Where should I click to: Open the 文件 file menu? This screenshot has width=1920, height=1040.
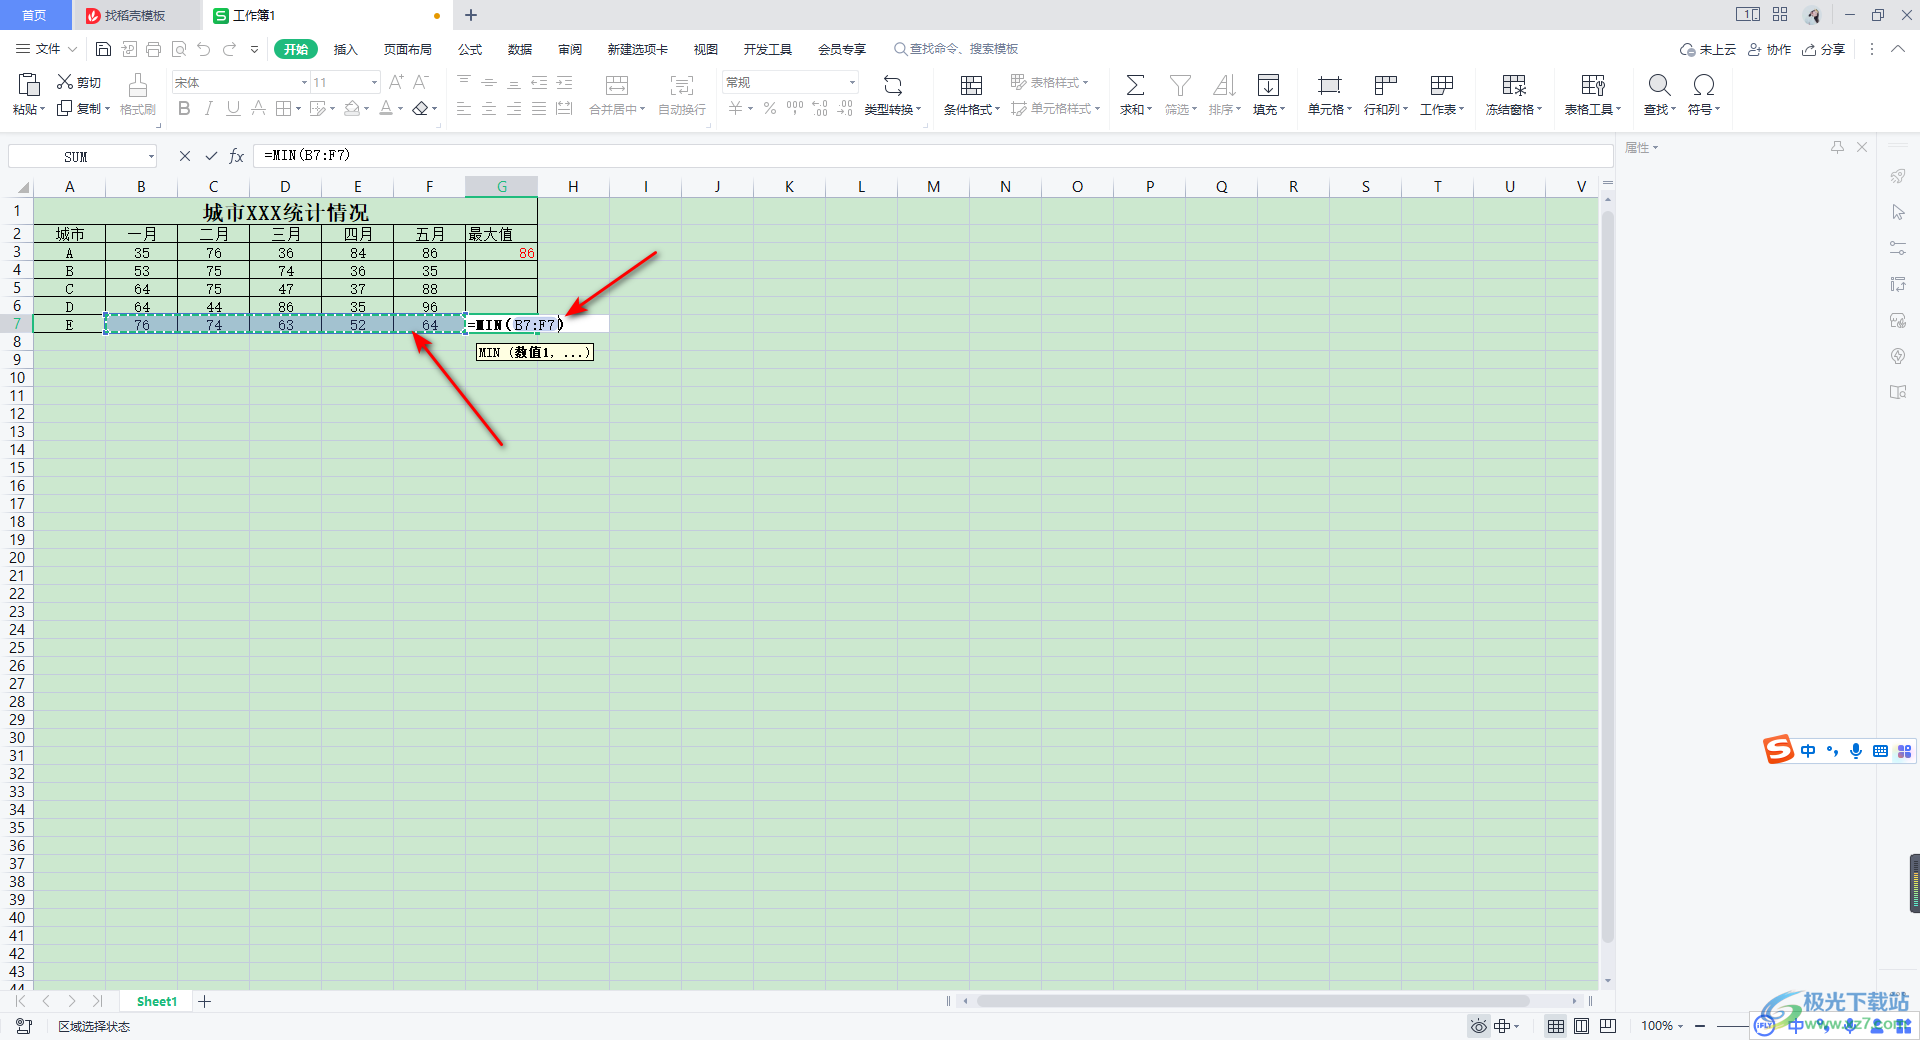pos(46,49)
